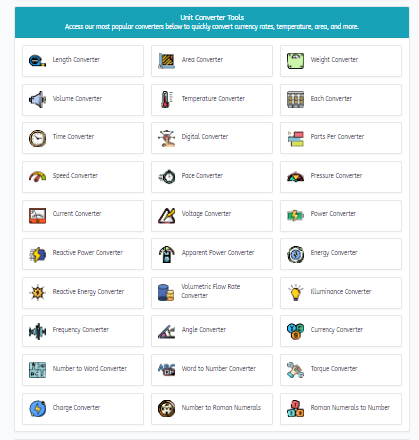Click the tape measure icon for Length Converter
The image size is (419, 440).
point(37,61)
